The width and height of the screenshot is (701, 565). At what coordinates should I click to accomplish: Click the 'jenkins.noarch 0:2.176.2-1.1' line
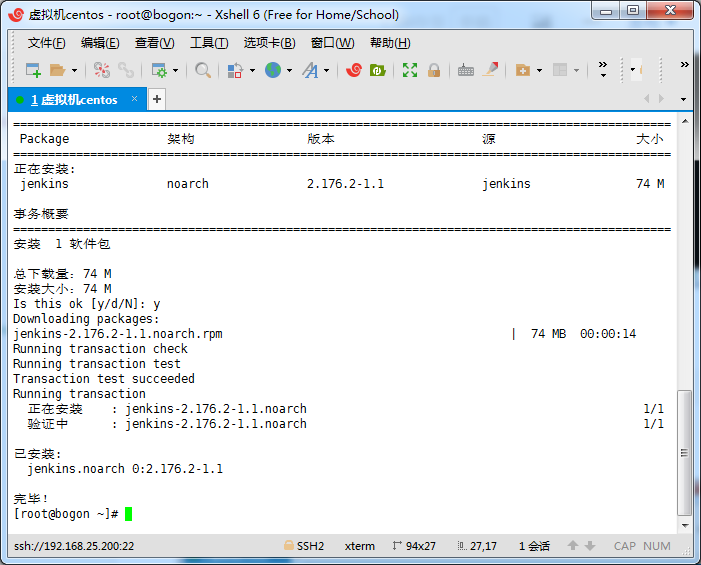click(x=125, y=469)
